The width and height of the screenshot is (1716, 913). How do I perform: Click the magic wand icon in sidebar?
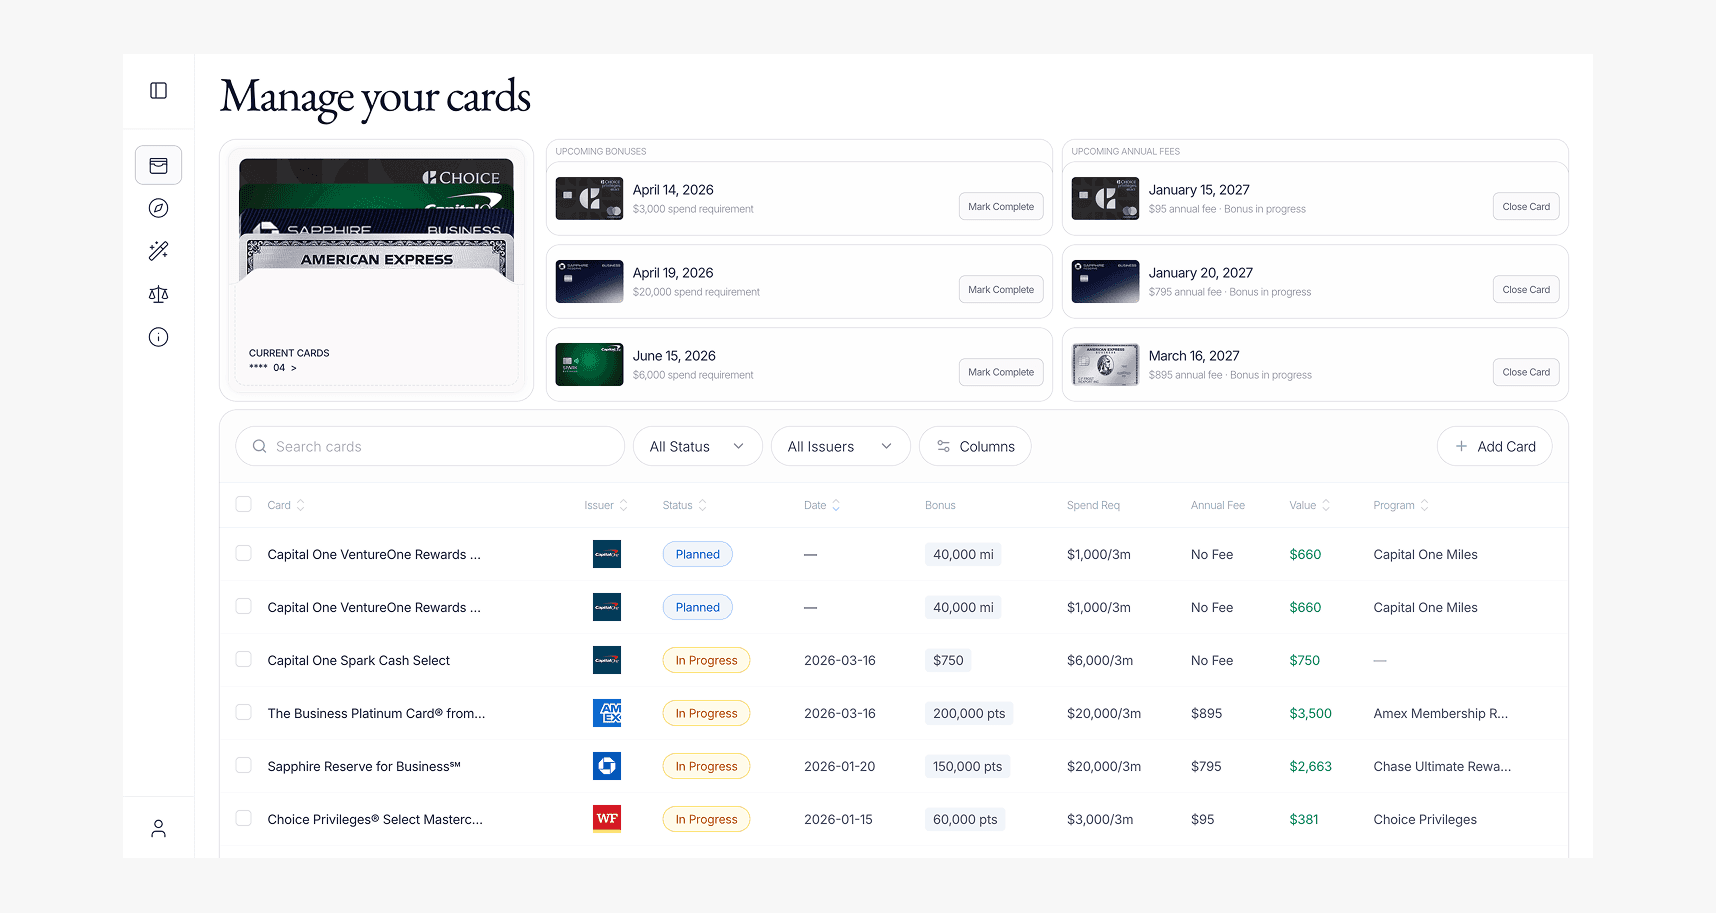pyautogui.click(x=158, y=251)
